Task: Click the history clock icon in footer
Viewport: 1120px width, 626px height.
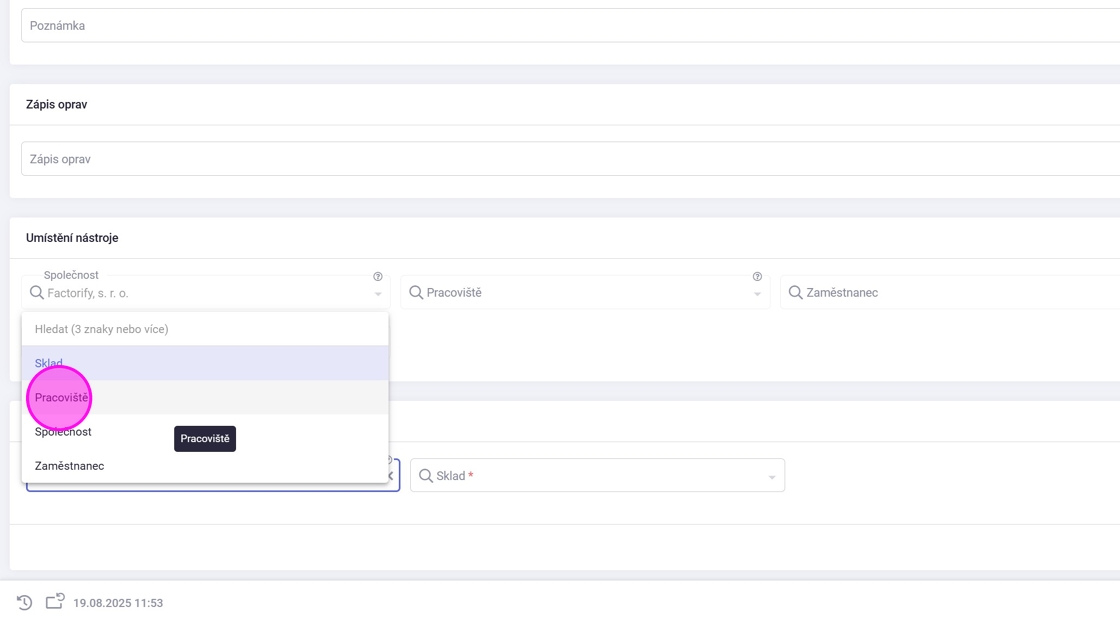Action: tap(25, 602)
